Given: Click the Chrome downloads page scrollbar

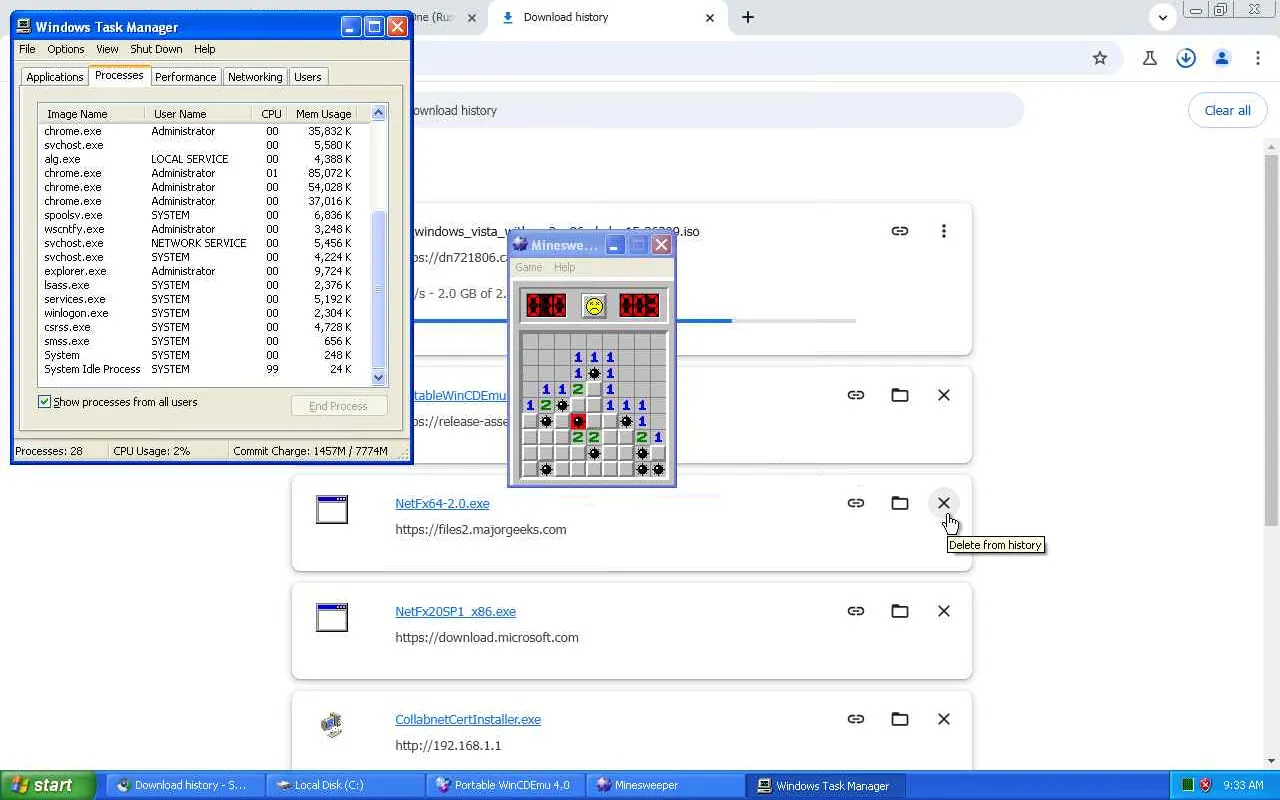Looking at the screenshot, I should point(1271,340).
